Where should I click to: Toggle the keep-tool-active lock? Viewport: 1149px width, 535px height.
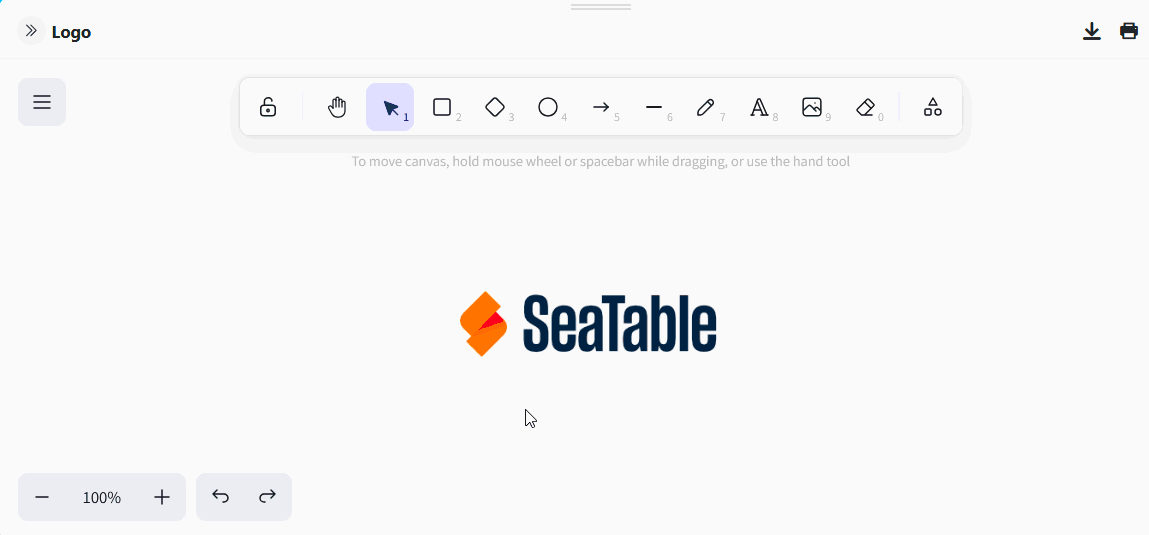(268, 107)
